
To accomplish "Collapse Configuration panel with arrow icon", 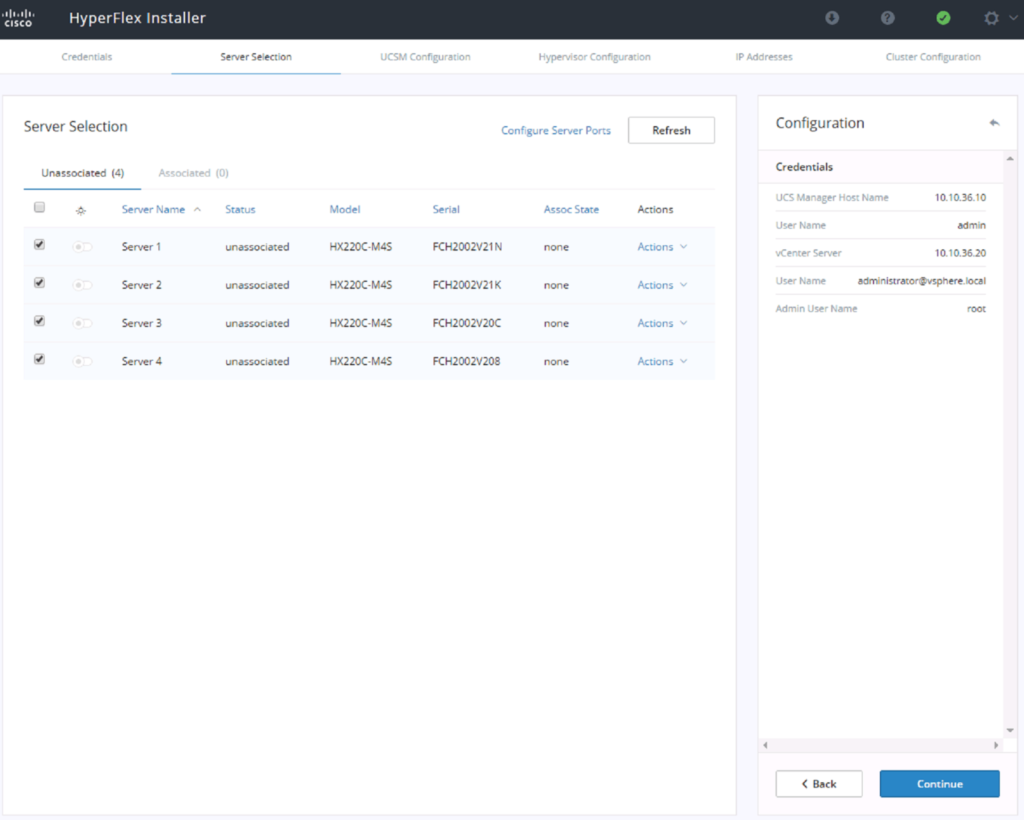I will (x=994, y=123).
